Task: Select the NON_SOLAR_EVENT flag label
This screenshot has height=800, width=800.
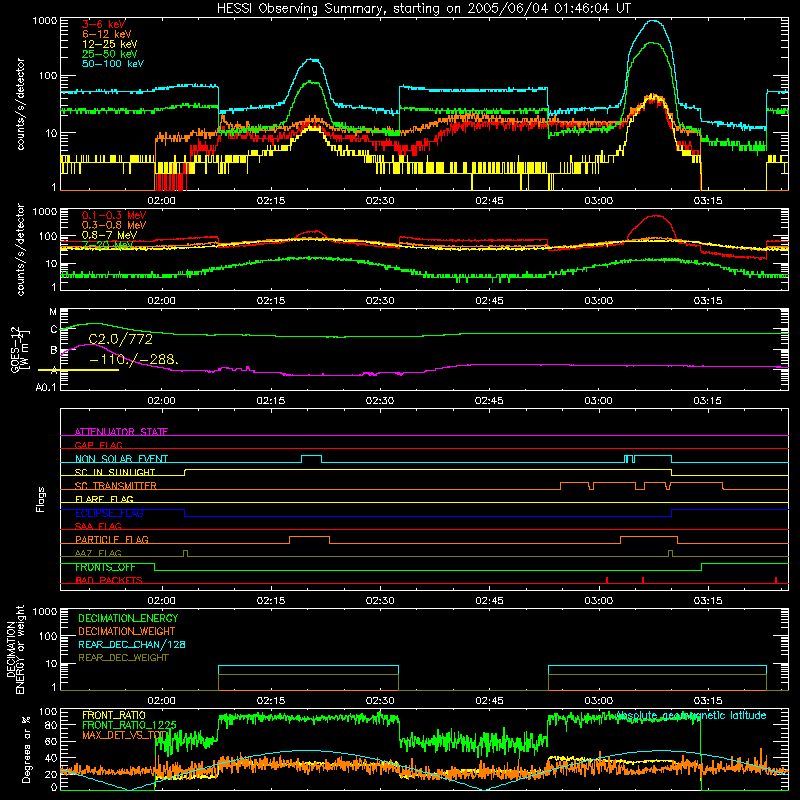Action: tap(121, 459)
